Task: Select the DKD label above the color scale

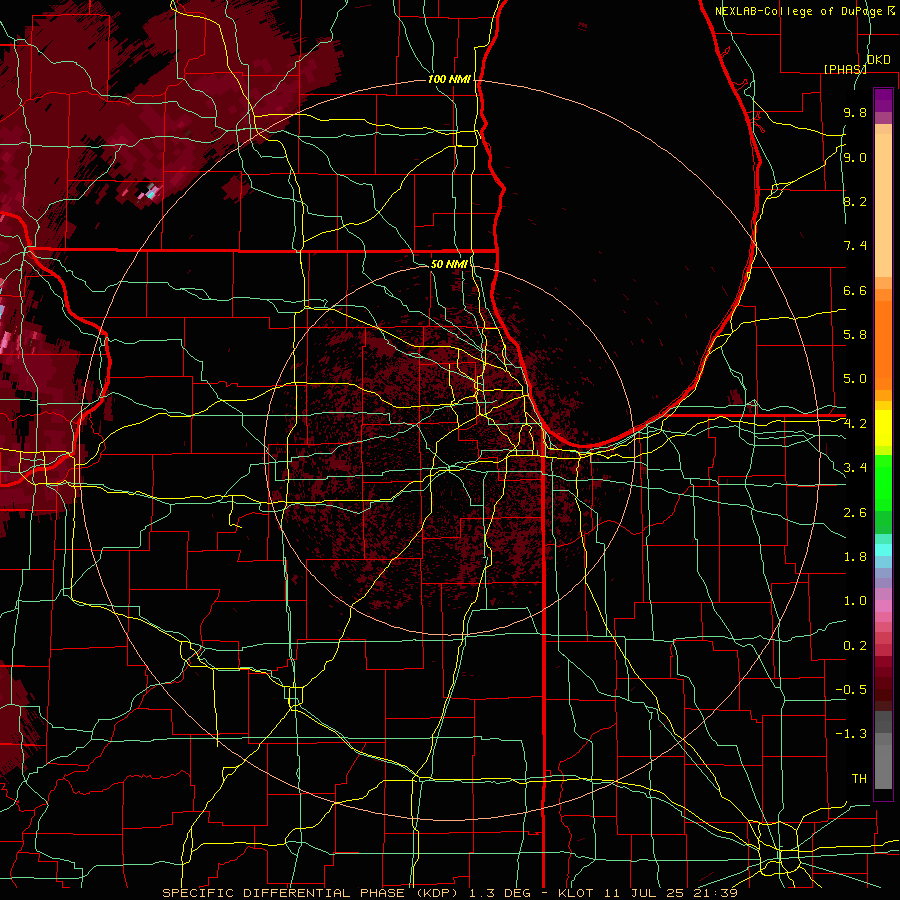Action: coord(878,60)
